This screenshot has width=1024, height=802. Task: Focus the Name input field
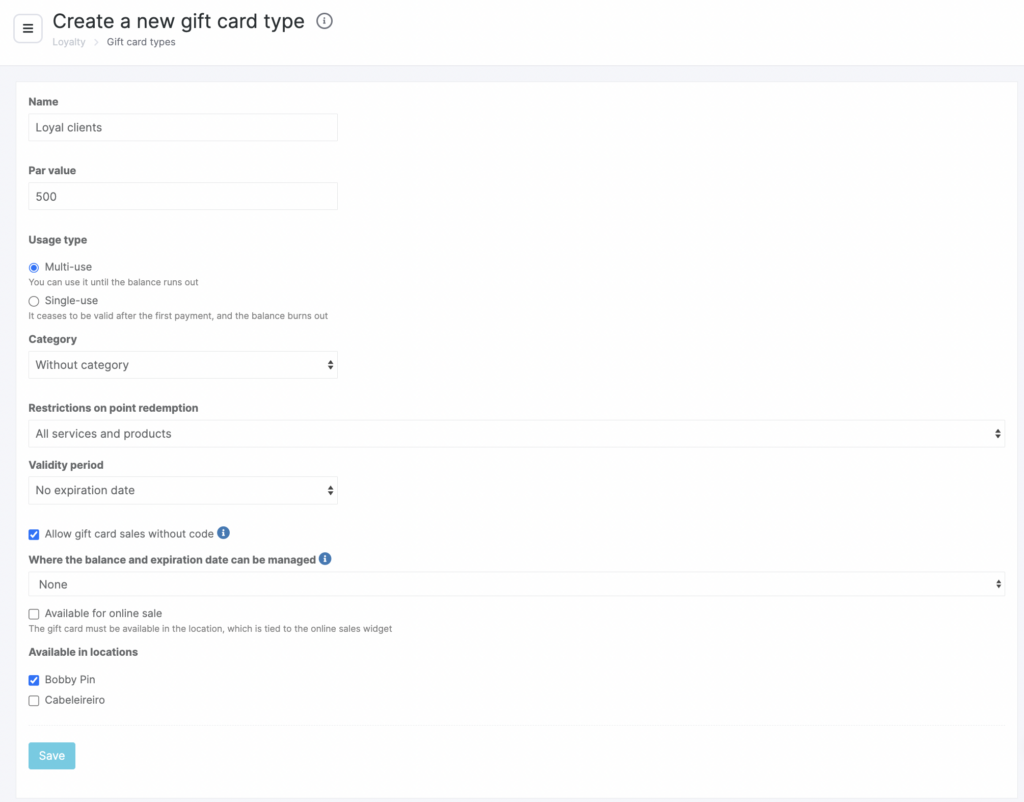[183, 127]
